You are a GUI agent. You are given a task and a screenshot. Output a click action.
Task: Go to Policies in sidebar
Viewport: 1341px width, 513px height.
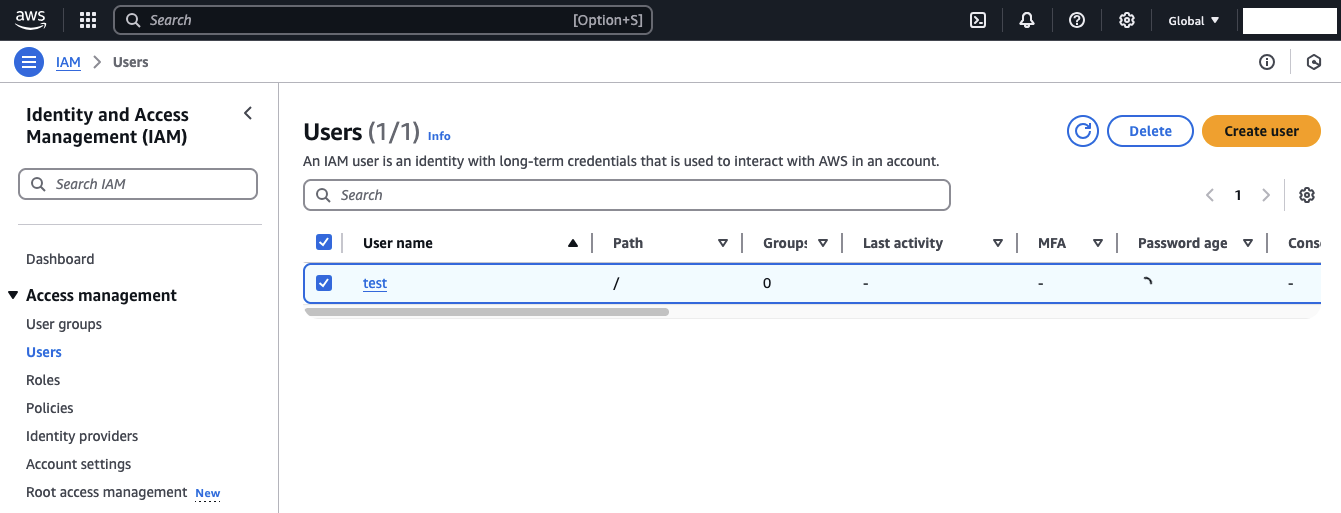[50, 408]
